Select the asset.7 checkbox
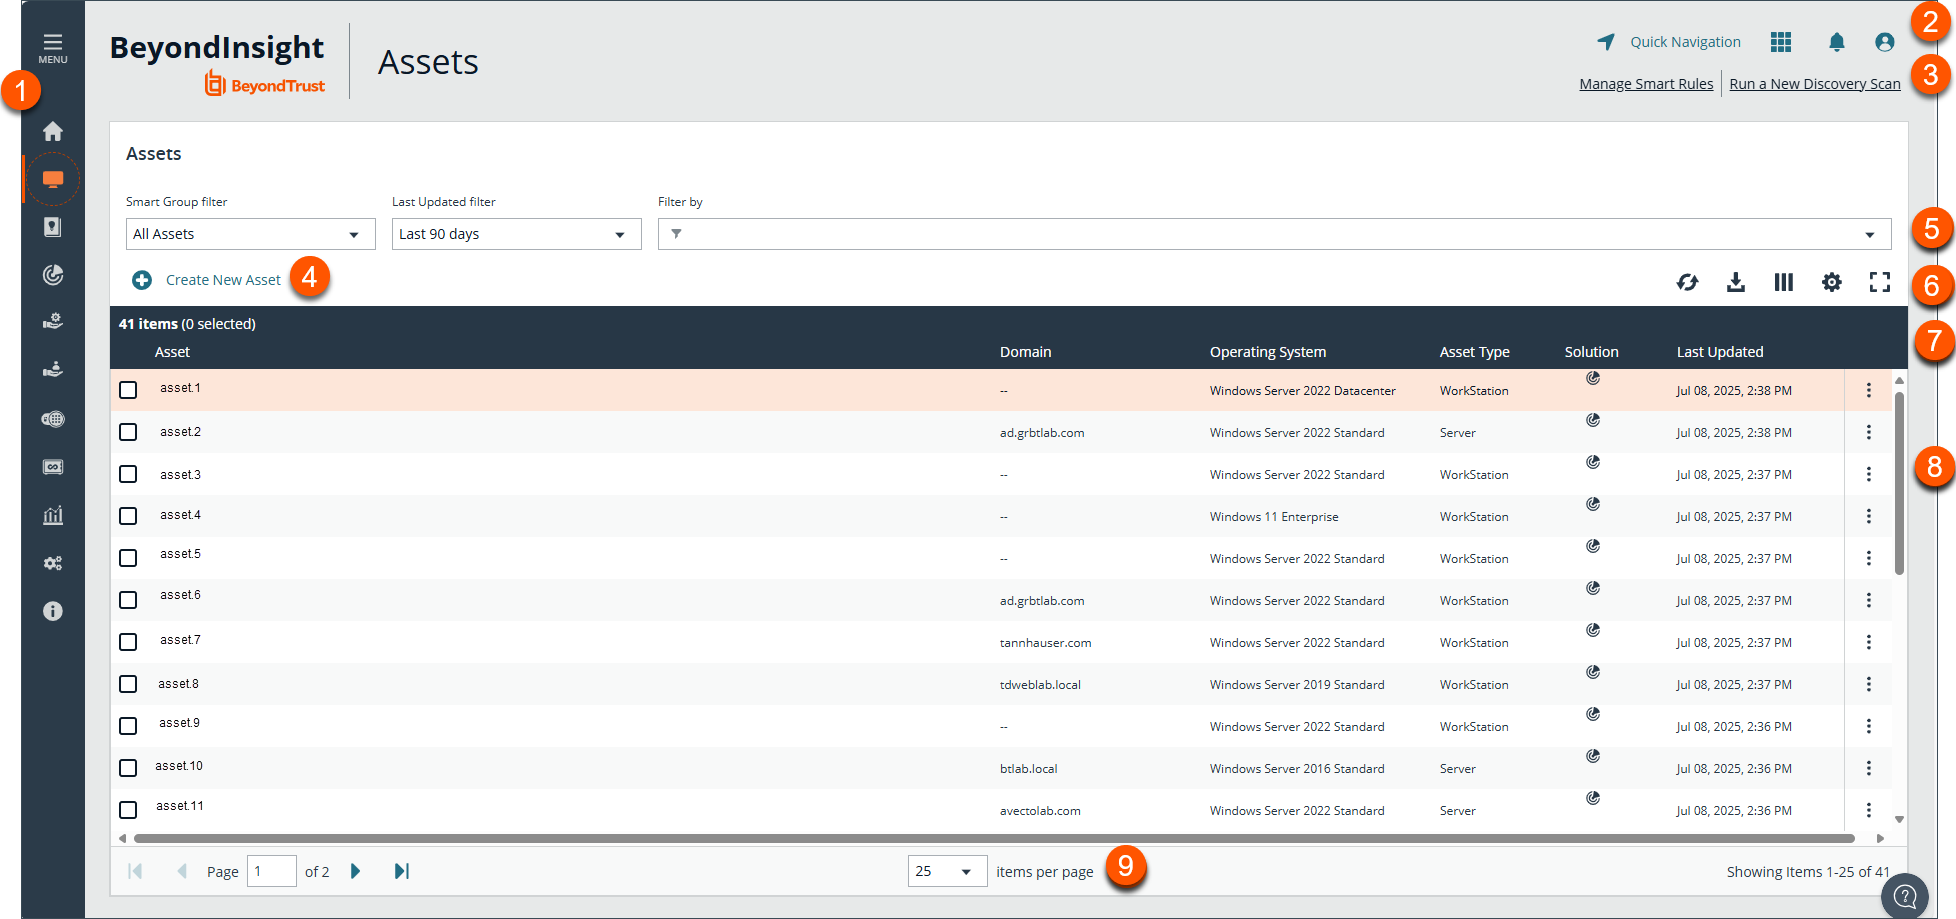1956x919 pixels. point(128,642)
